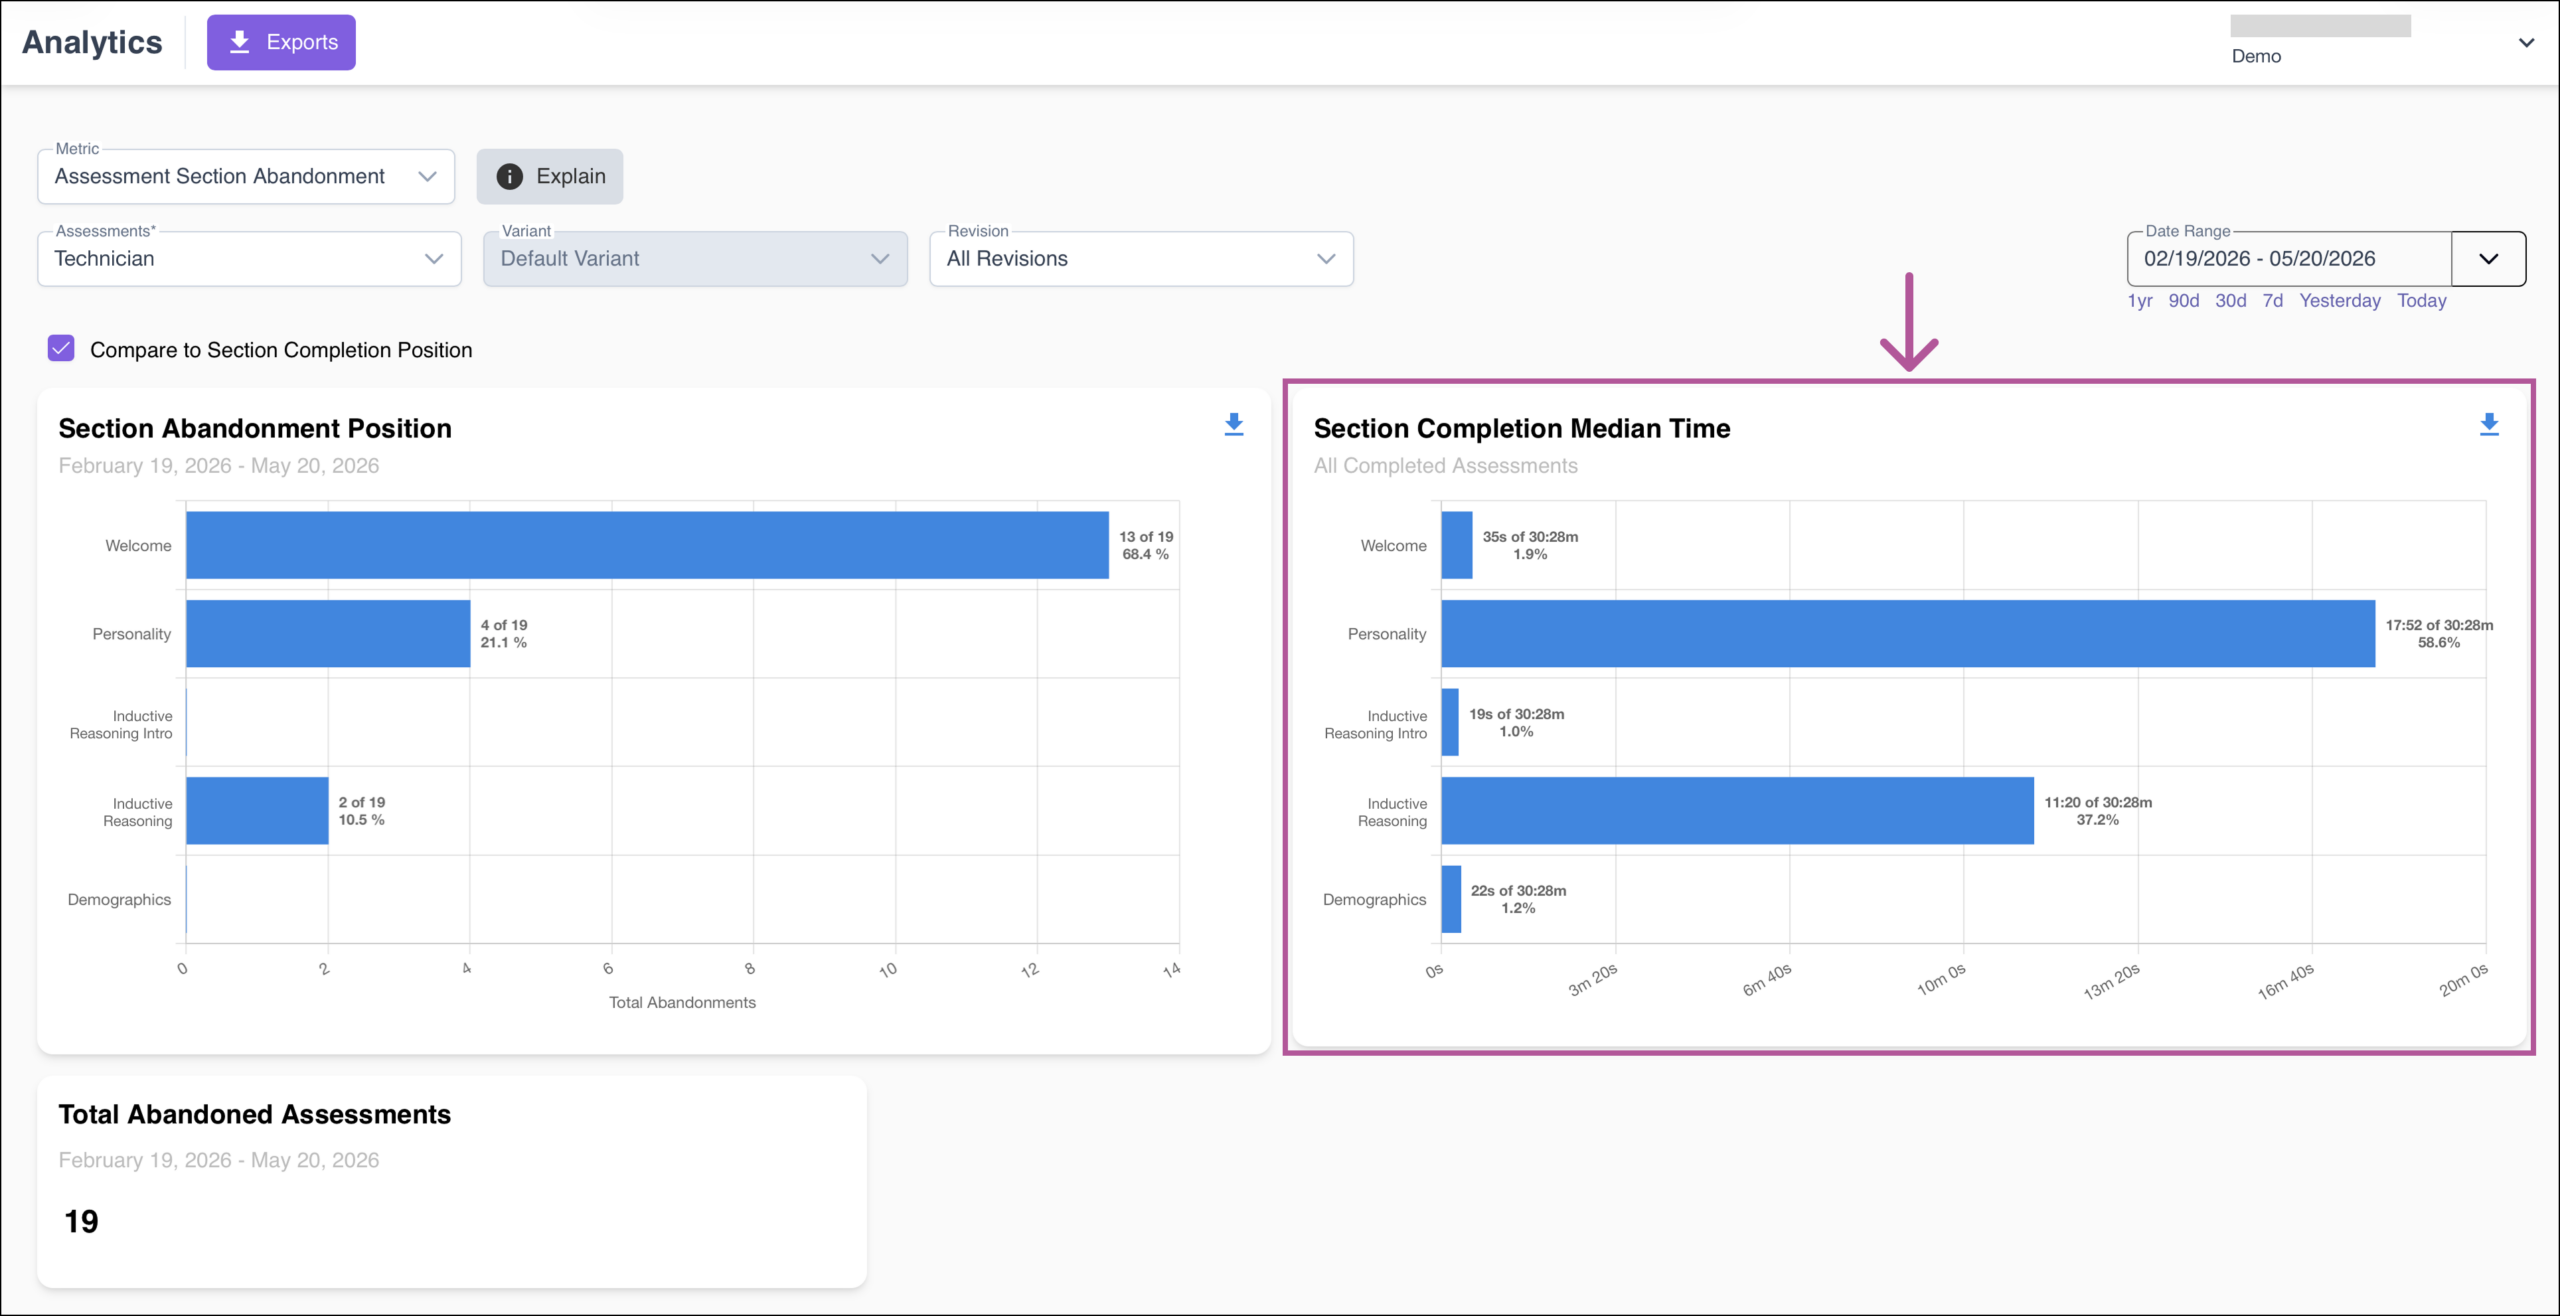Image resolution: width=2560 pixels, height=1316 pixels.
Task: Open the All Revisions dropdown
Action: coord(1141,258)
